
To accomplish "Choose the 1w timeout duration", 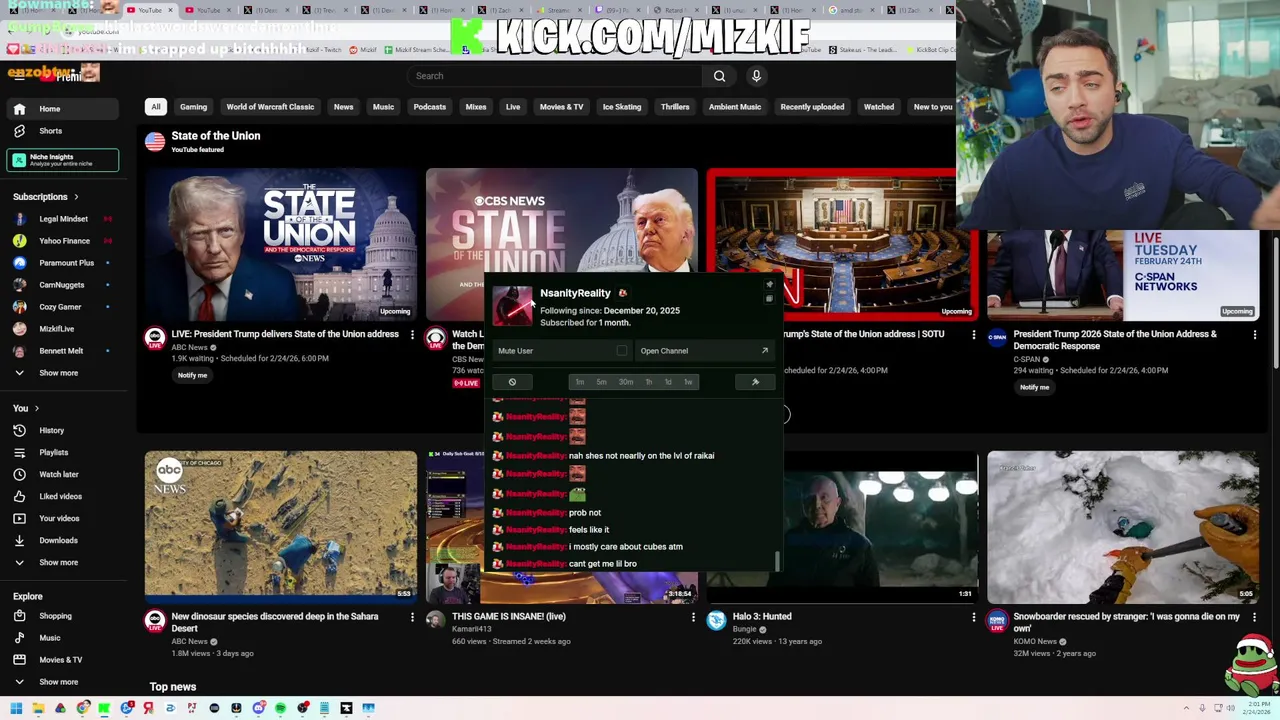I will click(687, 382).
